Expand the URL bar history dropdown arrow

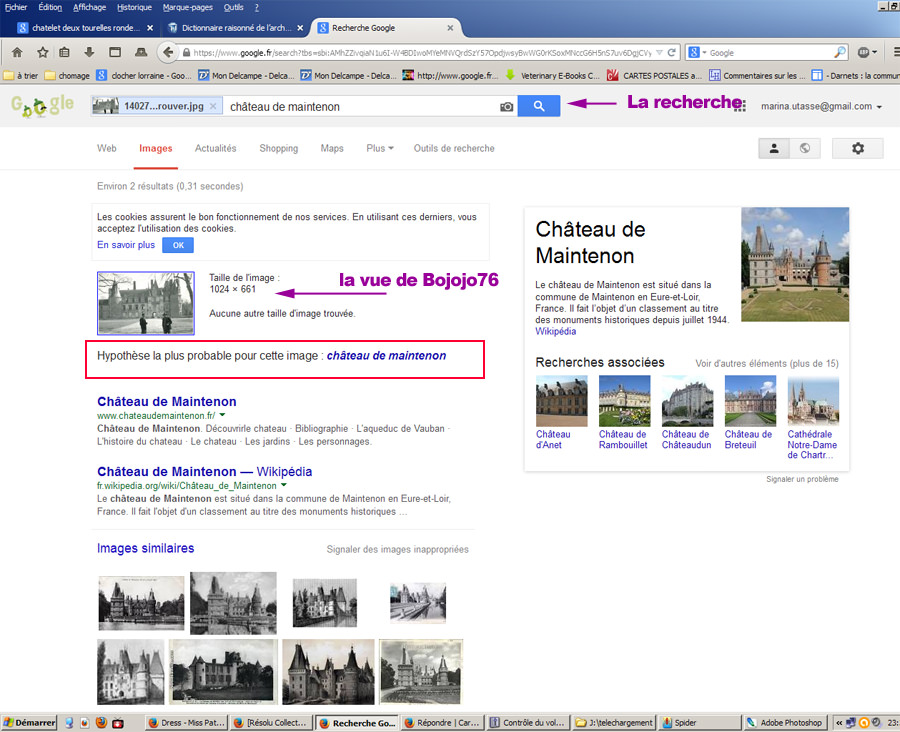(659, 52)
